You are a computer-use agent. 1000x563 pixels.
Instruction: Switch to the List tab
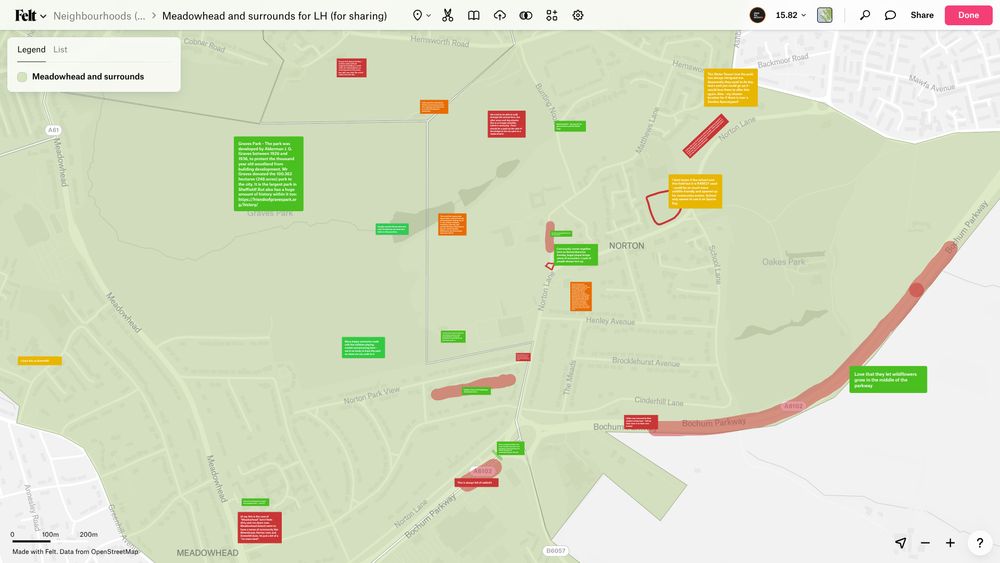click(x=60, y=50)
